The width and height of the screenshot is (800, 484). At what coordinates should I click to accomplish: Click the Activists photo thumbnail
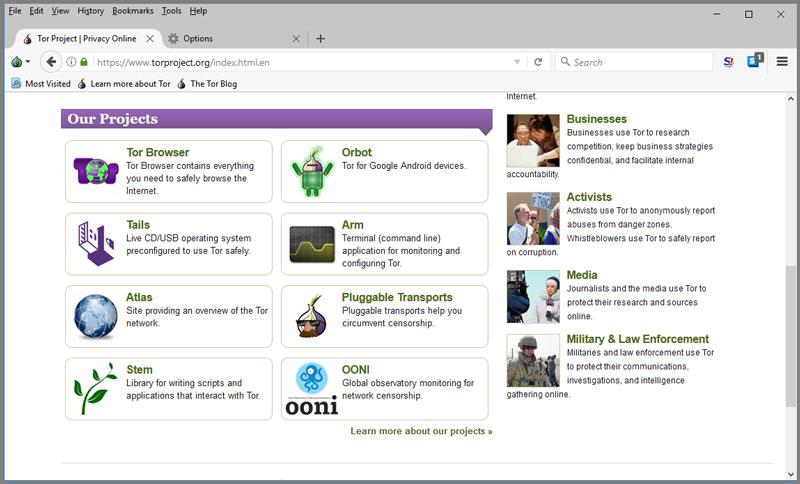point(533,218)
